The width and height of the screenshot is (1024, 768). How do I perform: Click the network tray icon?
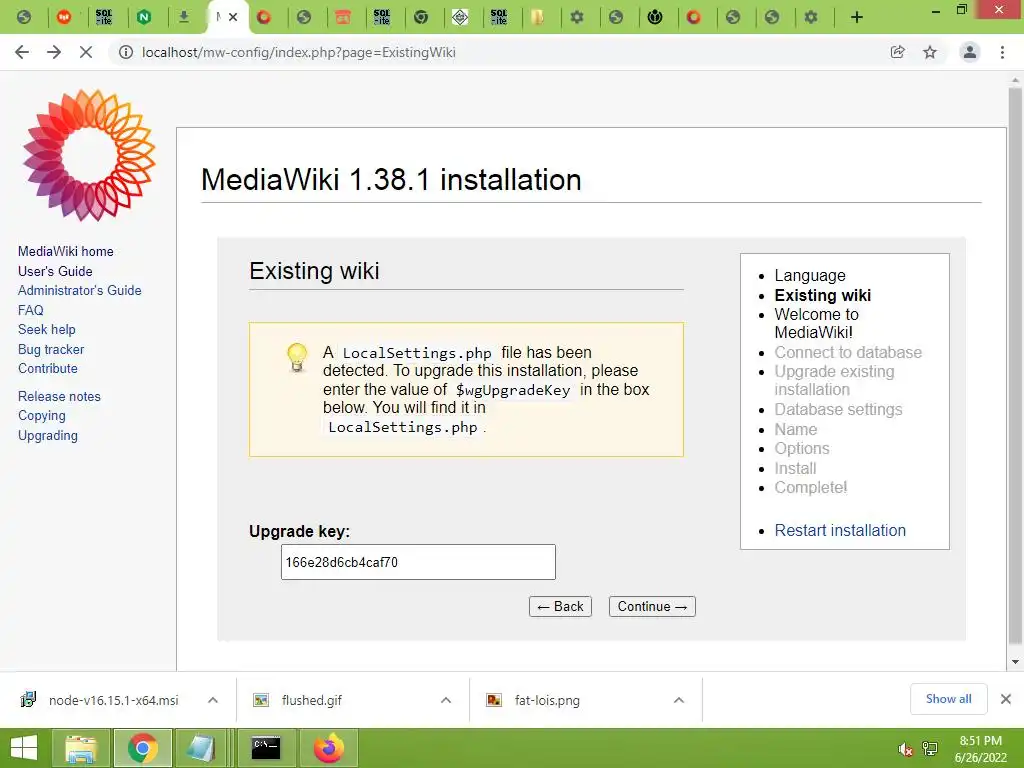pos(930,749)
